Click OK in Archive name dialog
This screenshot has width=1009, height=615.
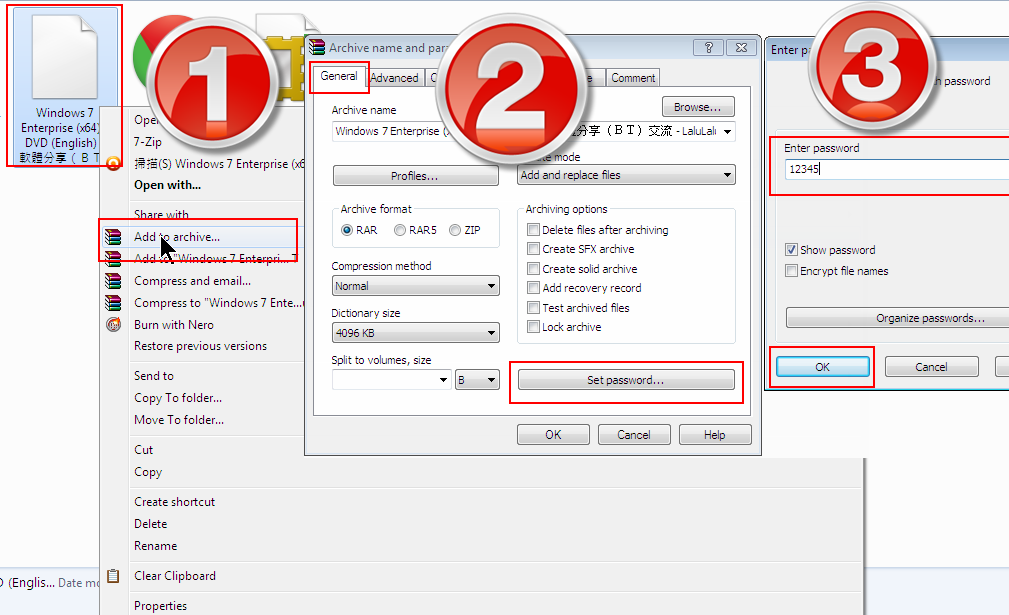point(553,435)
